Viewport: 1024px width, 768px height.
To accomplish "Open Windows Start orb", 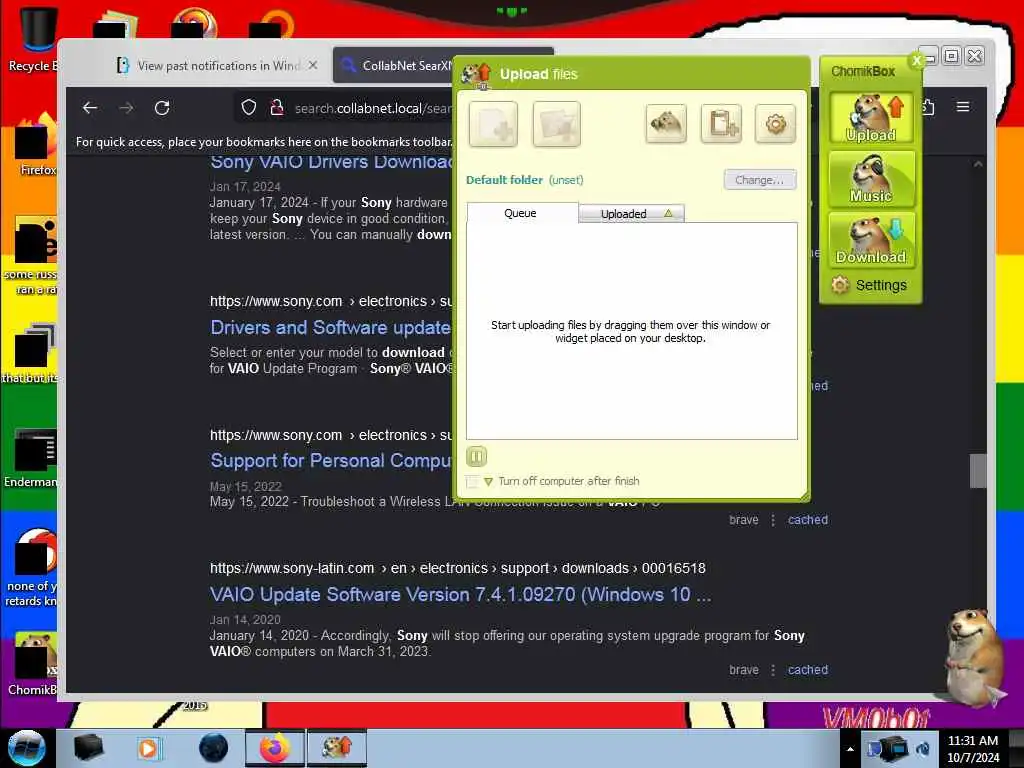I will click(26, 748).
